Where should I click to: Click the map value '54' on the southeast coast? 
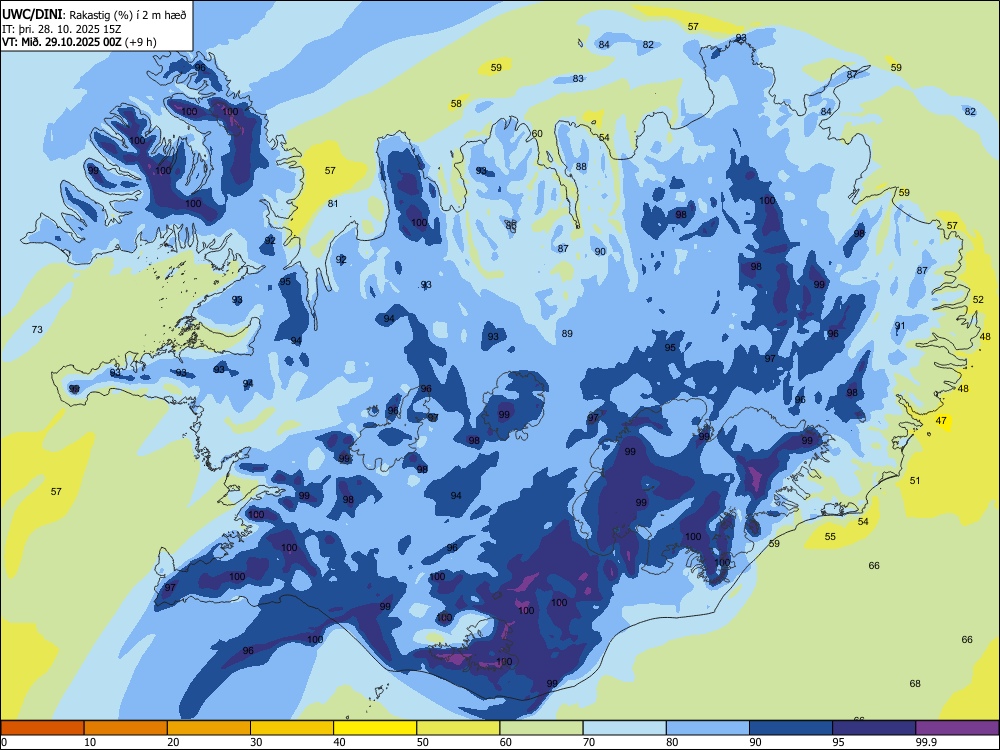863,521
